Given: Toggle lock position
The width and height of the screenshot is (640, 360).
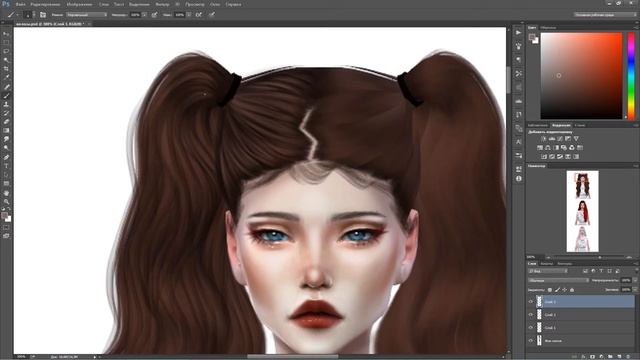Looking at the screenshot, I should click(x=564, y=290).
